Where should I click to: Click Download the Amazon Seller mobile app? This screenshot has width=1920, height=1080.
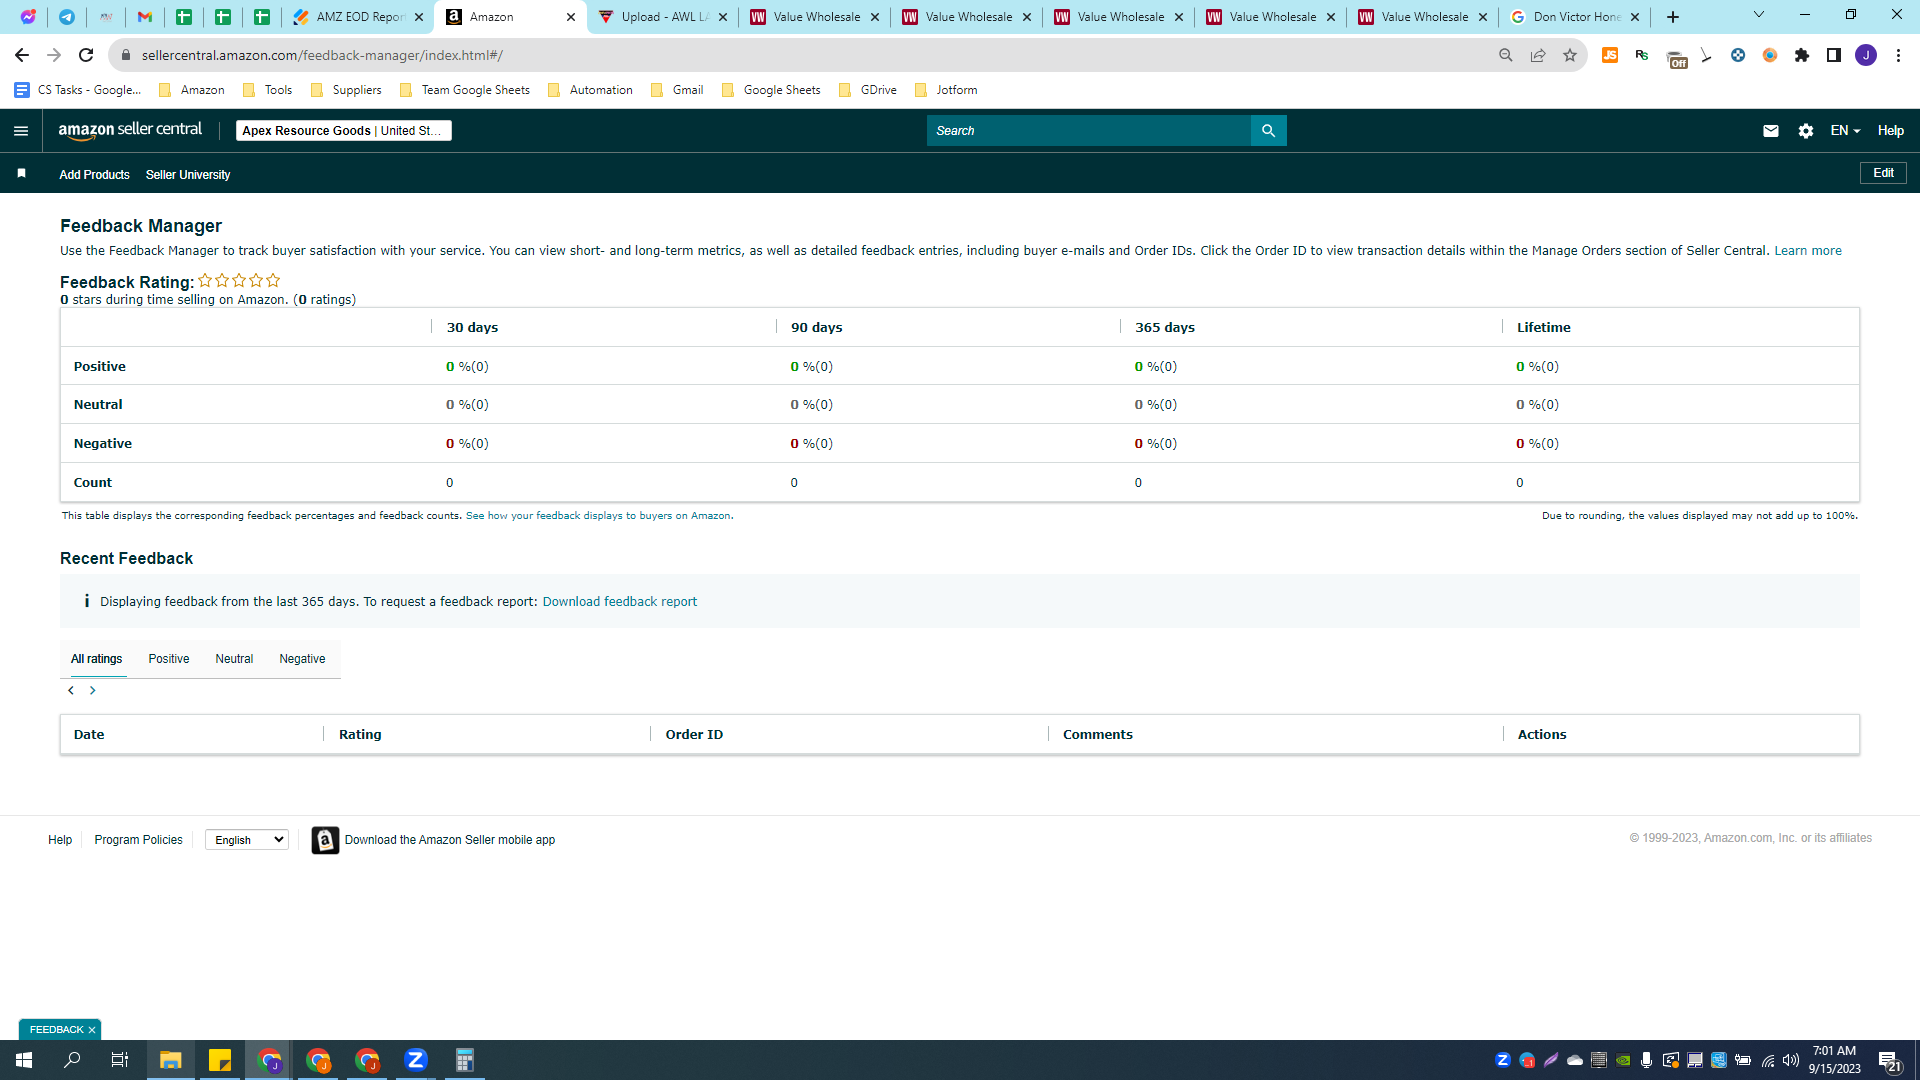449,840
